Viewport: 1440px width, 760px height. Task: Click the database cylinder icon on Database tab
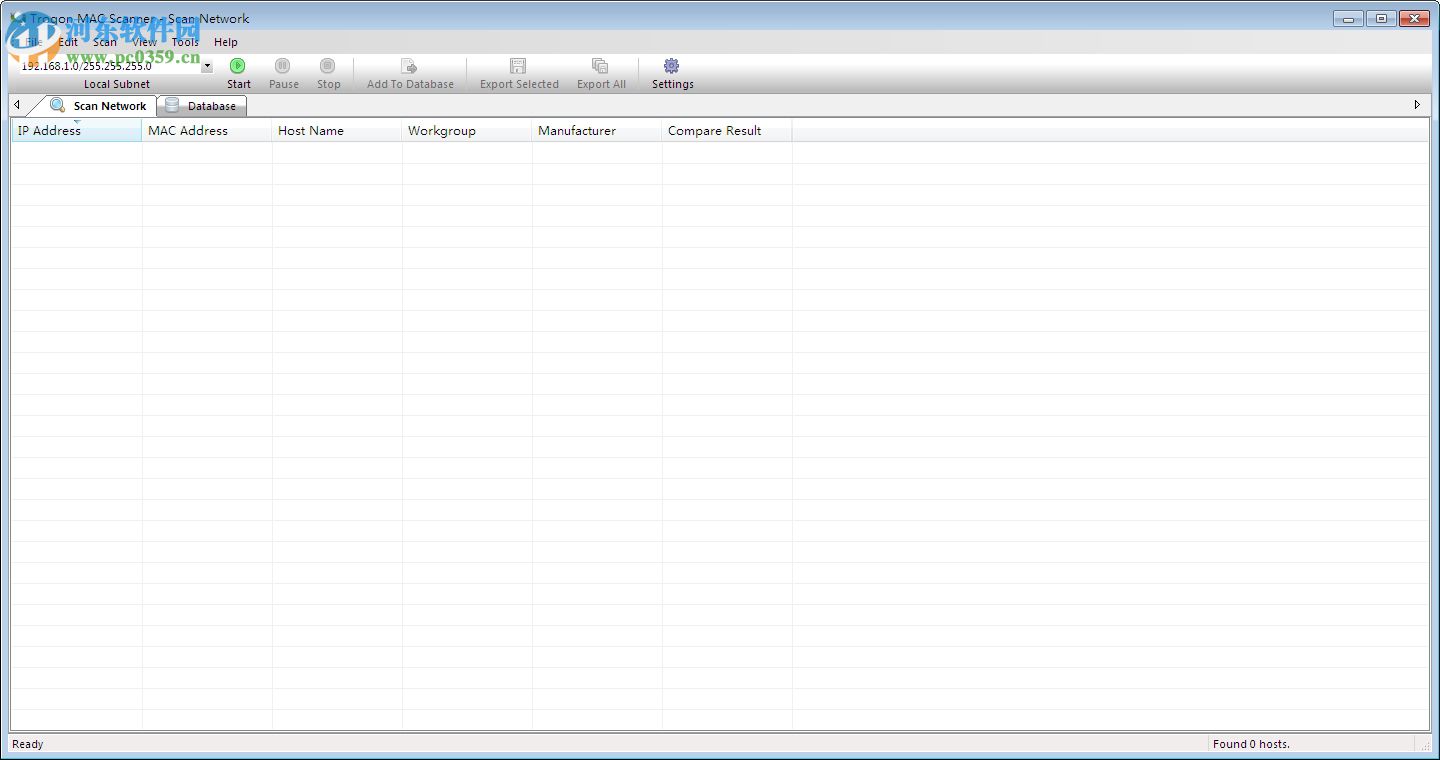click(172, 105)
